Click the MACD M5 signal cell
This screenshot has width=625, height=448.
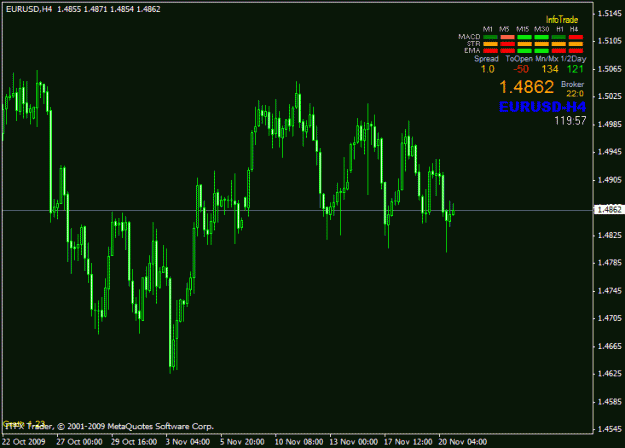coord(507,37)
